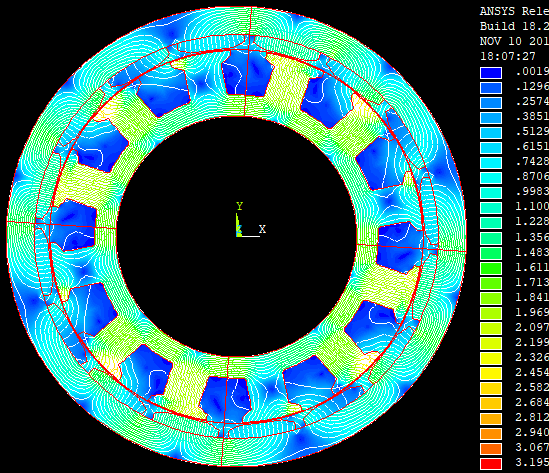Click the X axis label
Screen dimensions: 549x473
click(x=262, y=229)
